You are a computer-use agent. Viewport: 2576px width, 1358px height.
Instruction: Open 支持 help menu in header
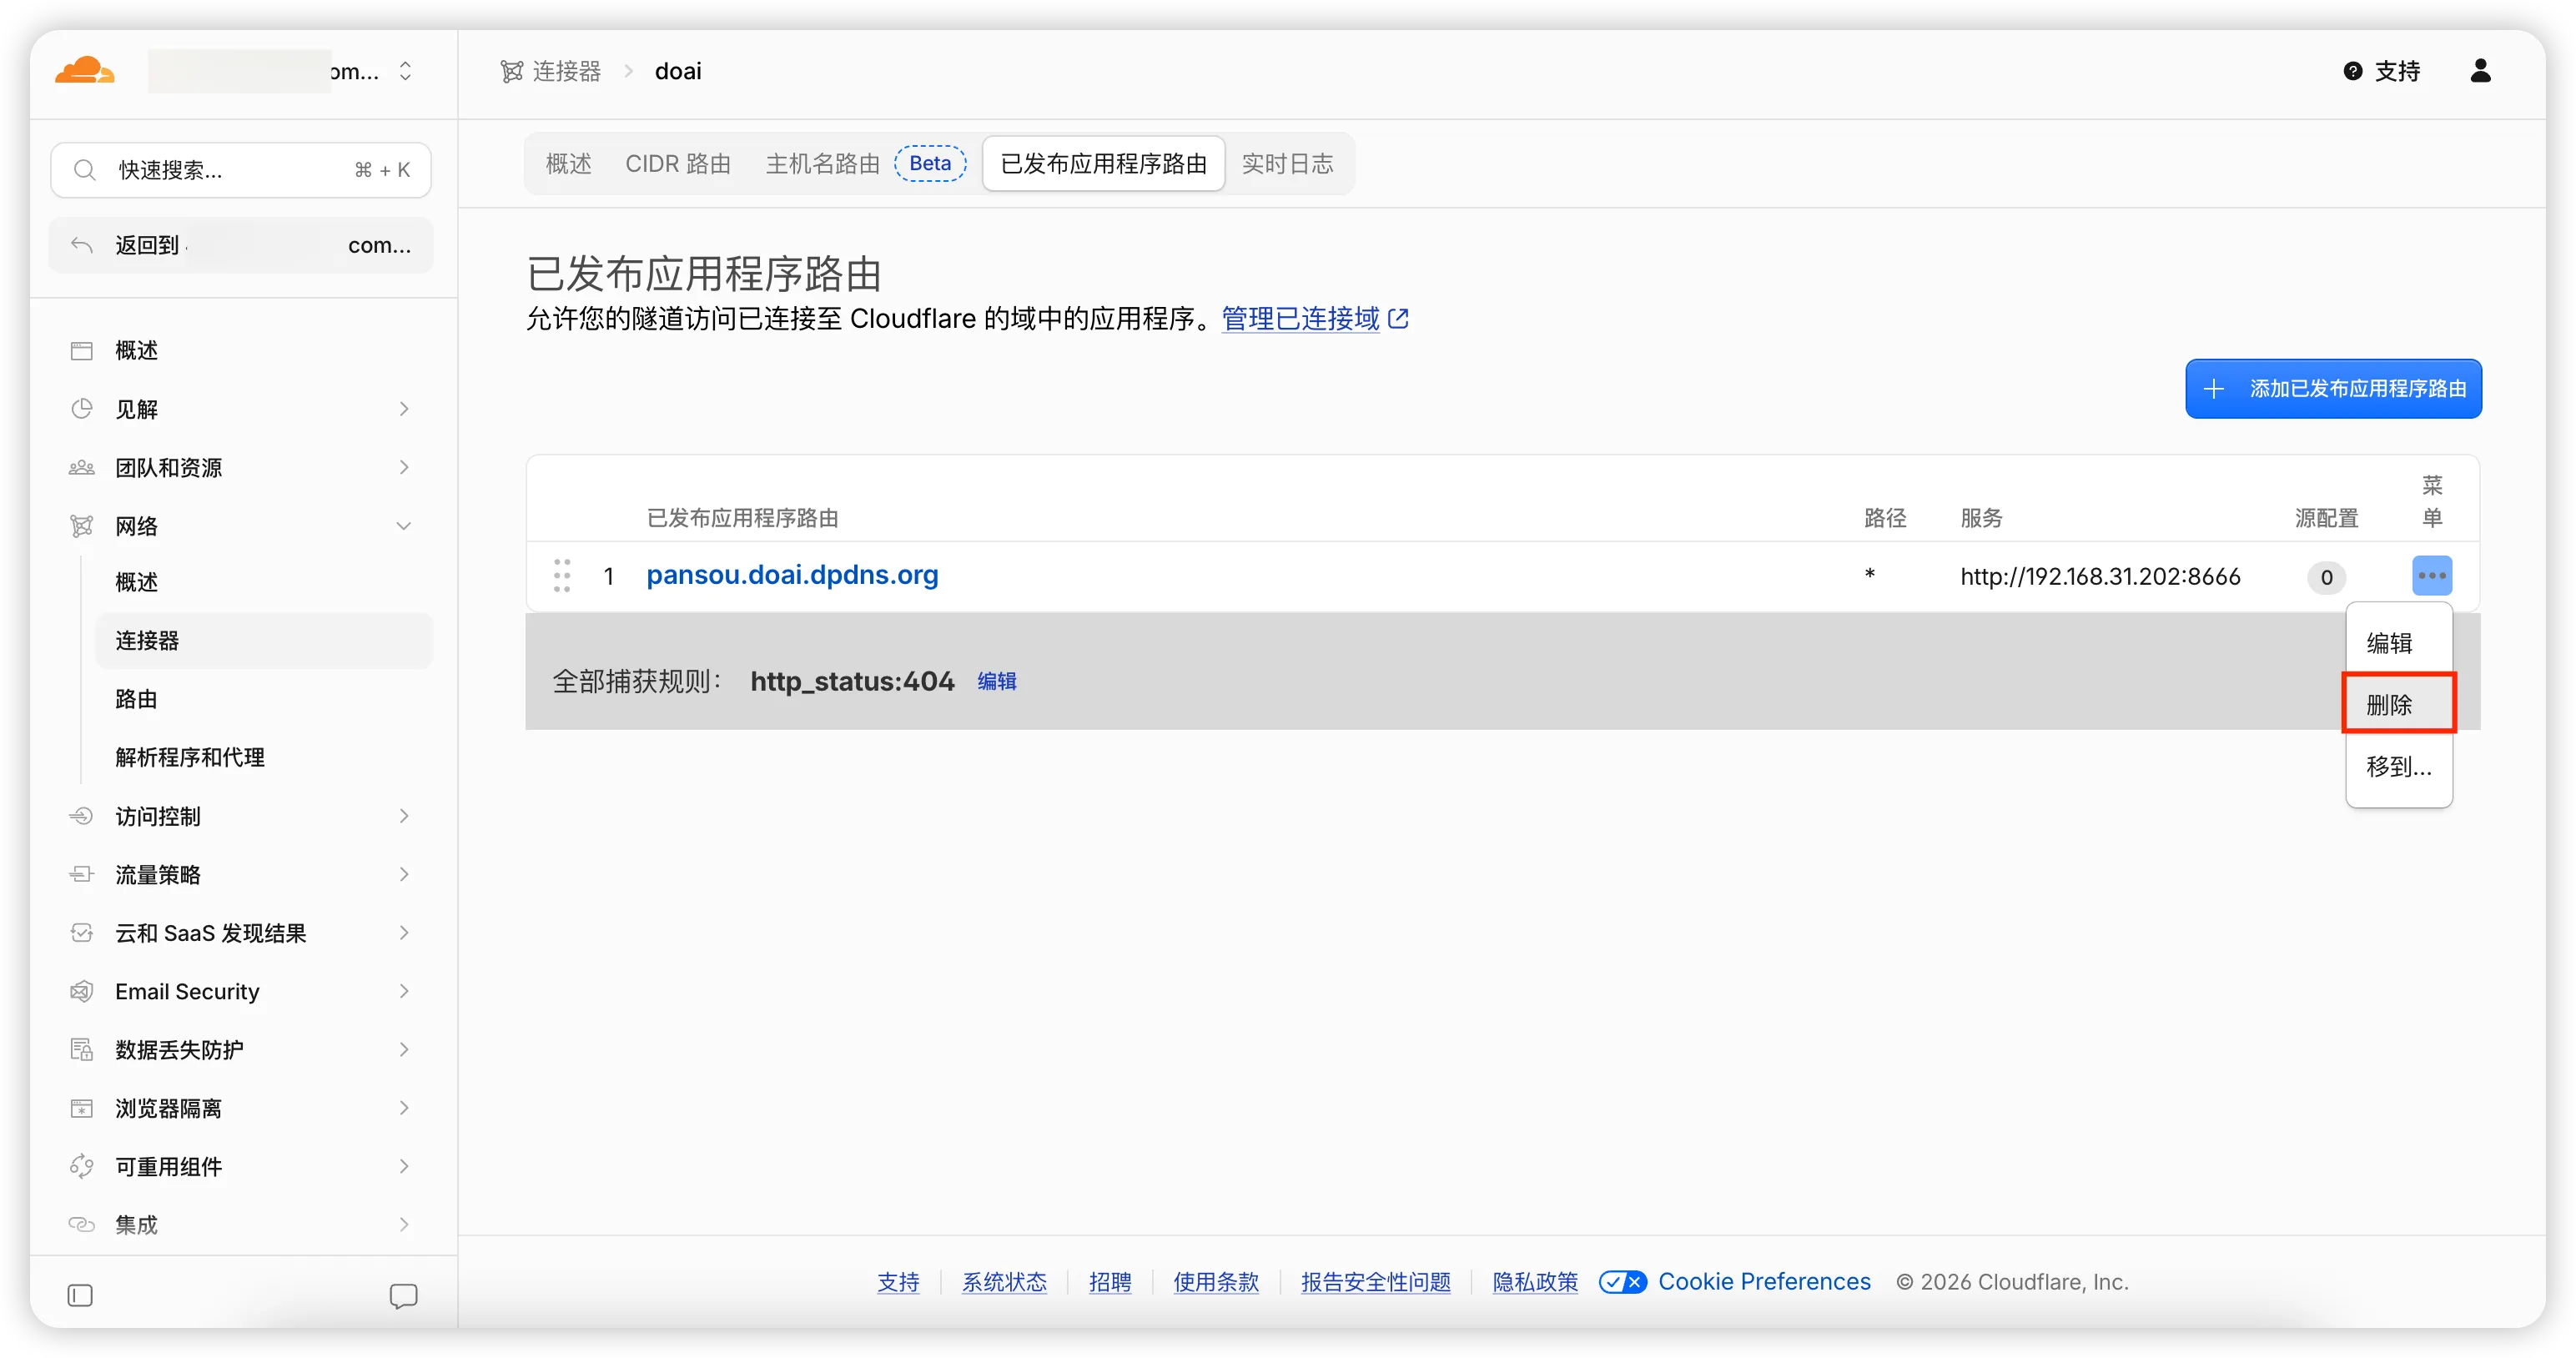pyautogui.click(x=2381, y=71)
